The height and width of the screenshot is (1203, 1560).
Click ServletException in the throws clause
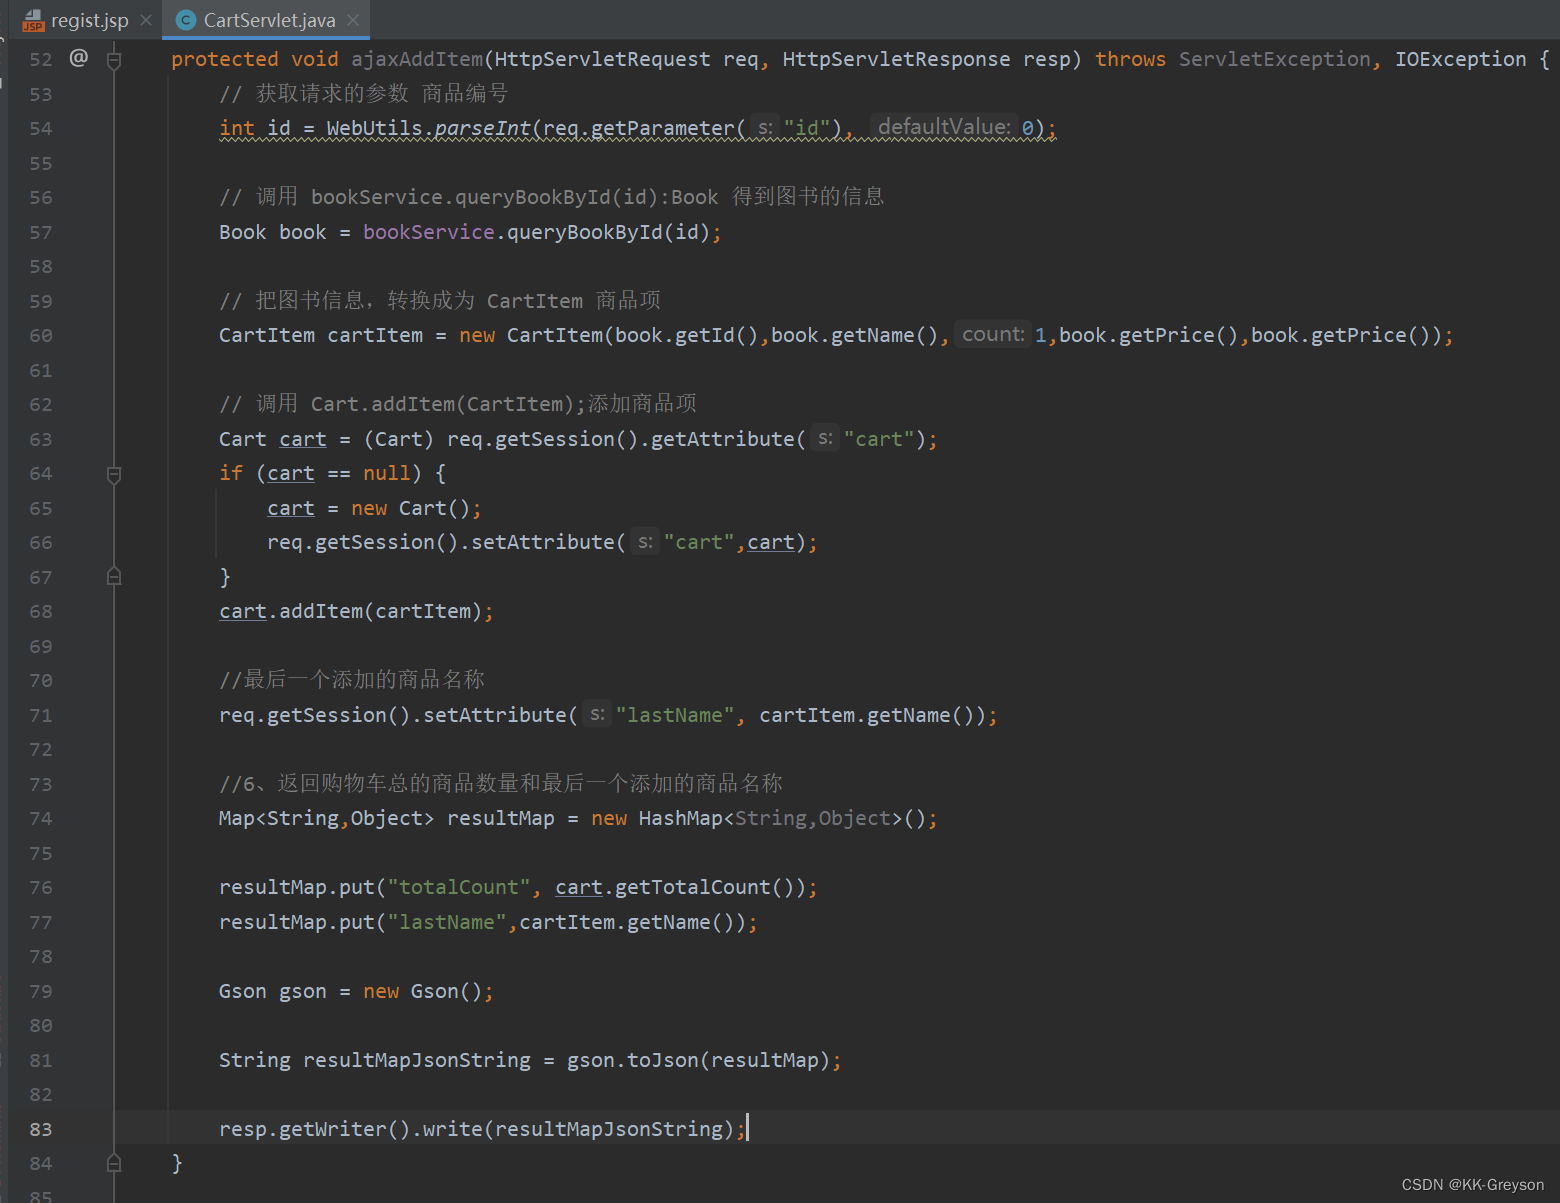tap(1275, 59)
